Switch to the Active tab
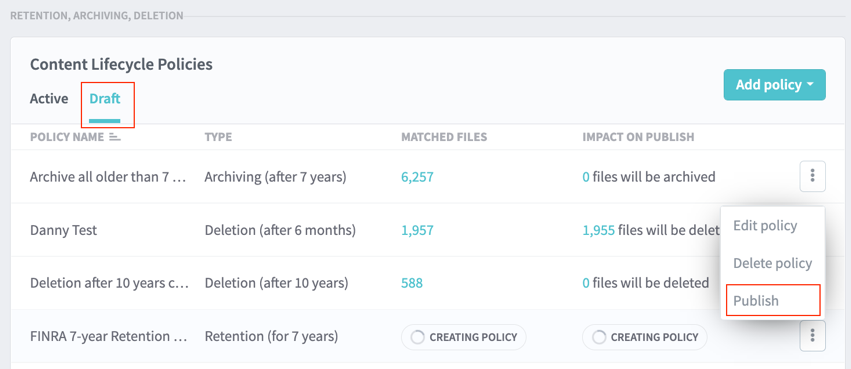The width and height of the screenshot is (851, 369). (49, 99)
